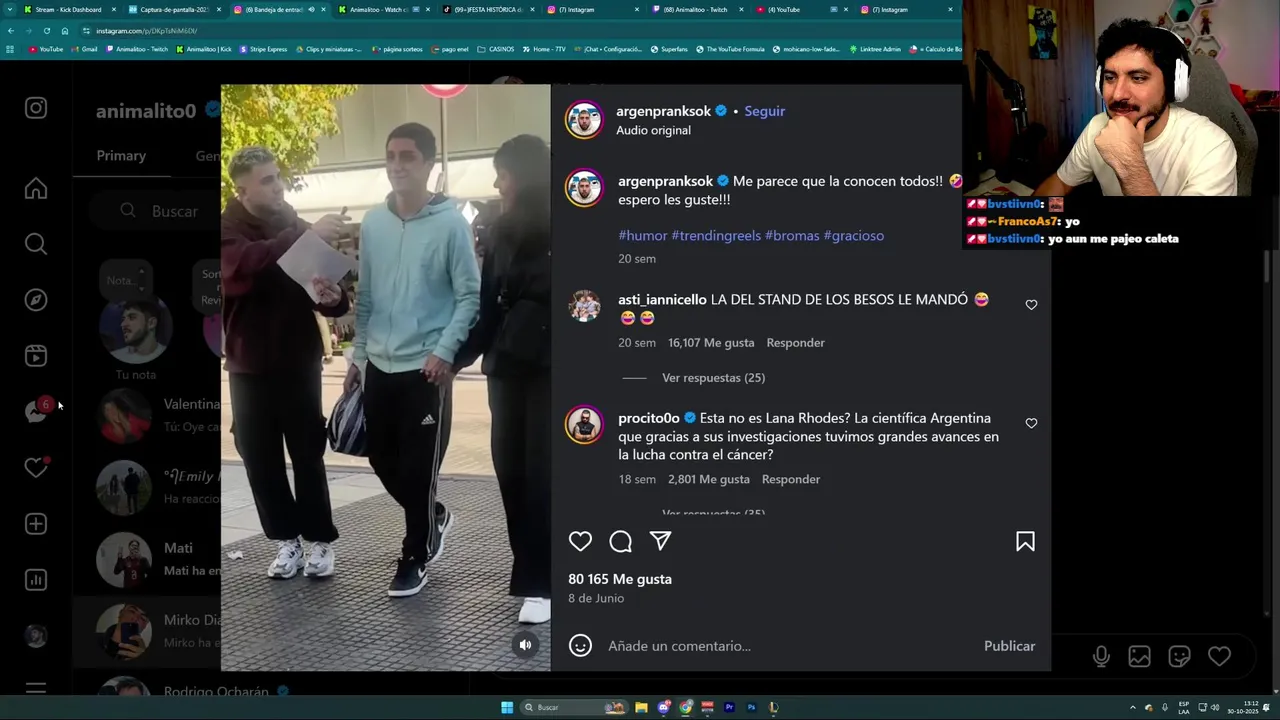Screen dimensions: 1280x720
Task: Open the Reels icon in sidebar
Action: click(36, 356)
